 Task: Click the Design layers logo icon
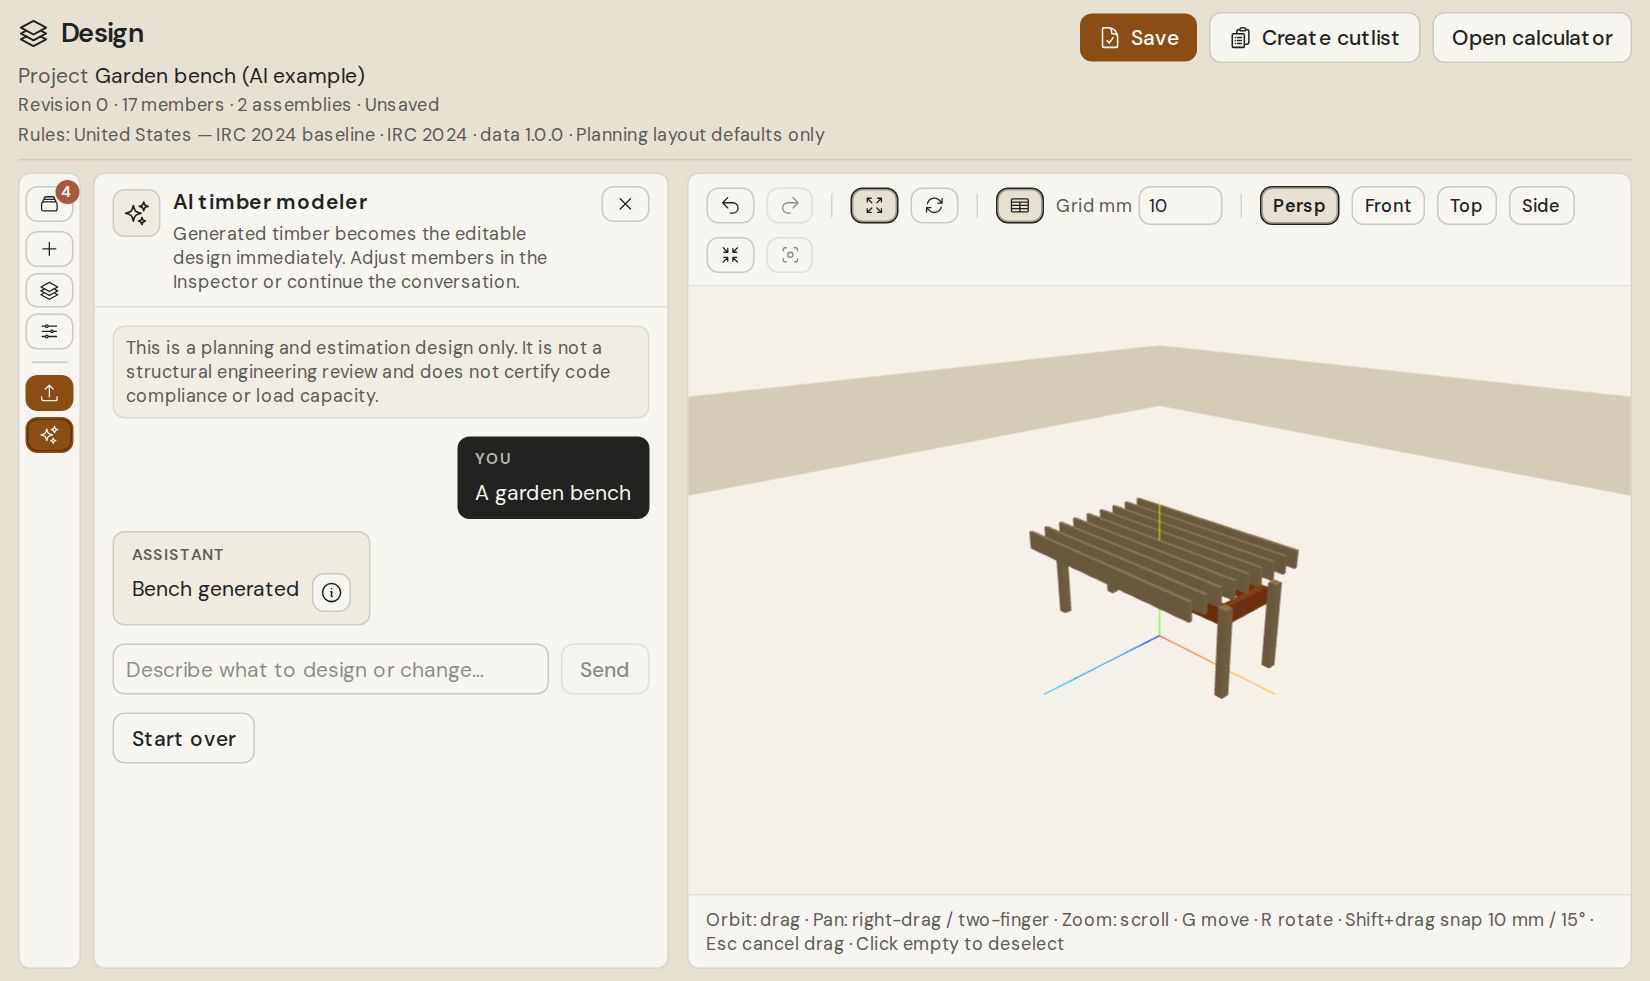pyautogui.click(x=33, y=33)
